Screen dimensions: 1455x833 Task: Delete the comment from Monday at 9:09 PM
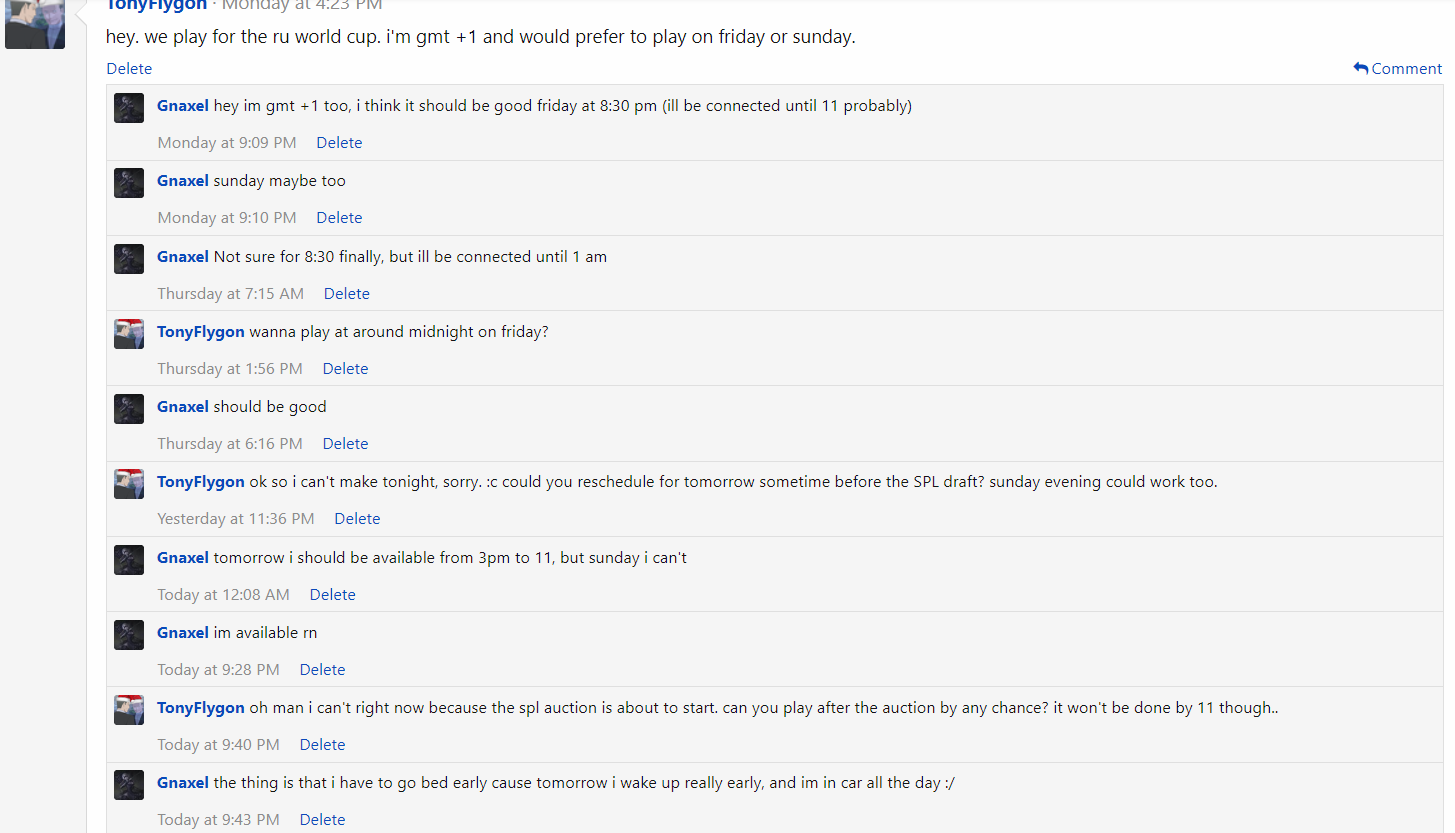click(x=339, y=143)
